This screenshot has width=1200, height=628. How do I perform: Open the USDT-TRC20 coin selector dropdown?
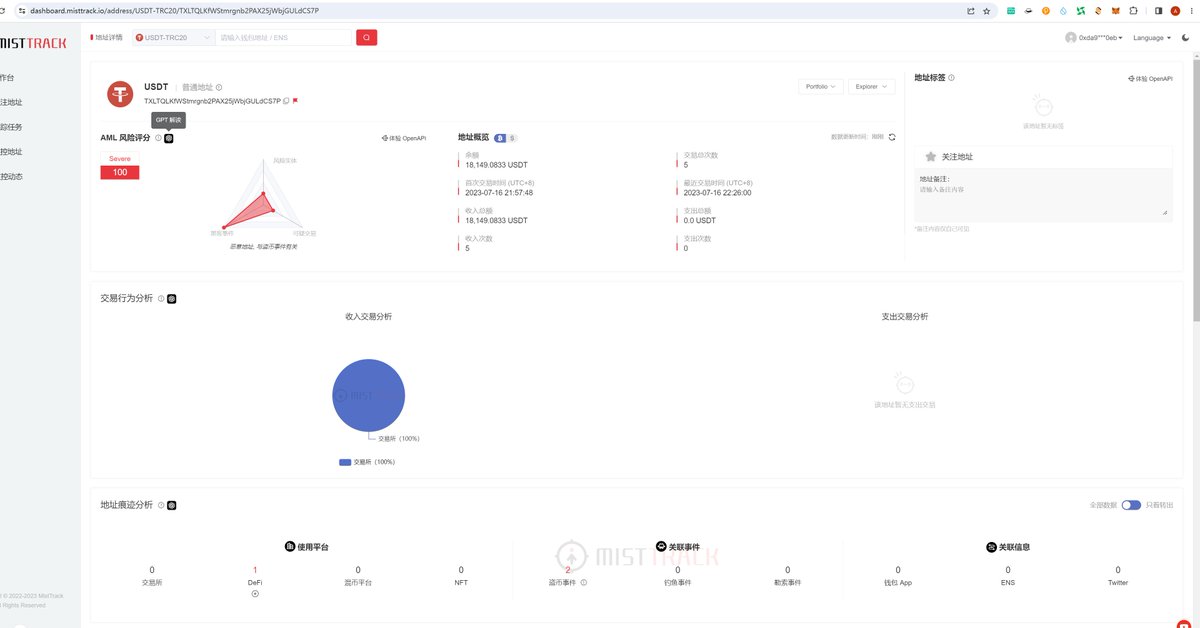pyautogui.click(x=173, y=37)
